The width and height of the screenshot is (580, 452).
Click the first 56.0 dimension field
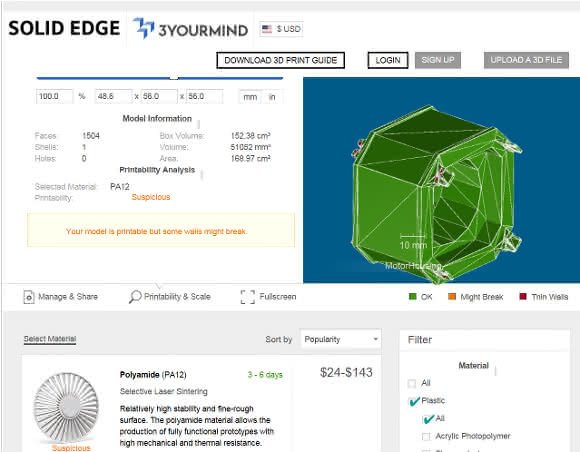tap(159, 97)
